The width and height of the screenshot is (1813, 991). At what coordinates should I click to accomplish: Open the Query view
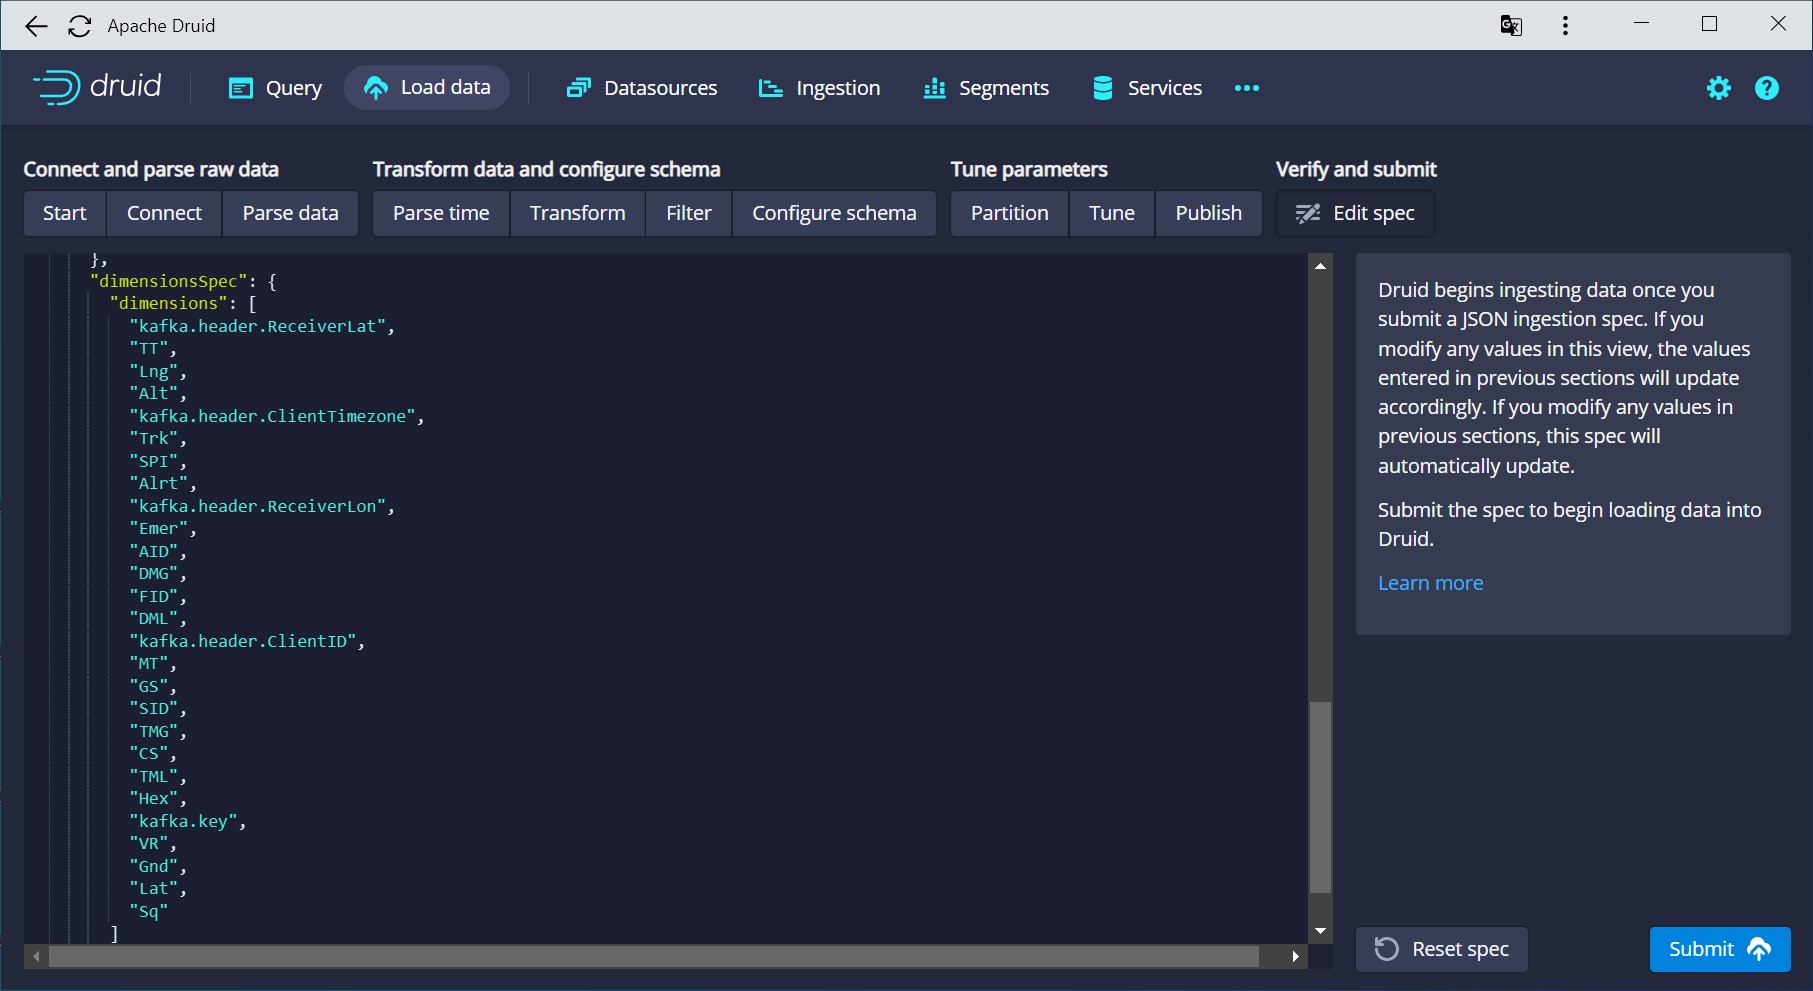[x=275, y=88]
